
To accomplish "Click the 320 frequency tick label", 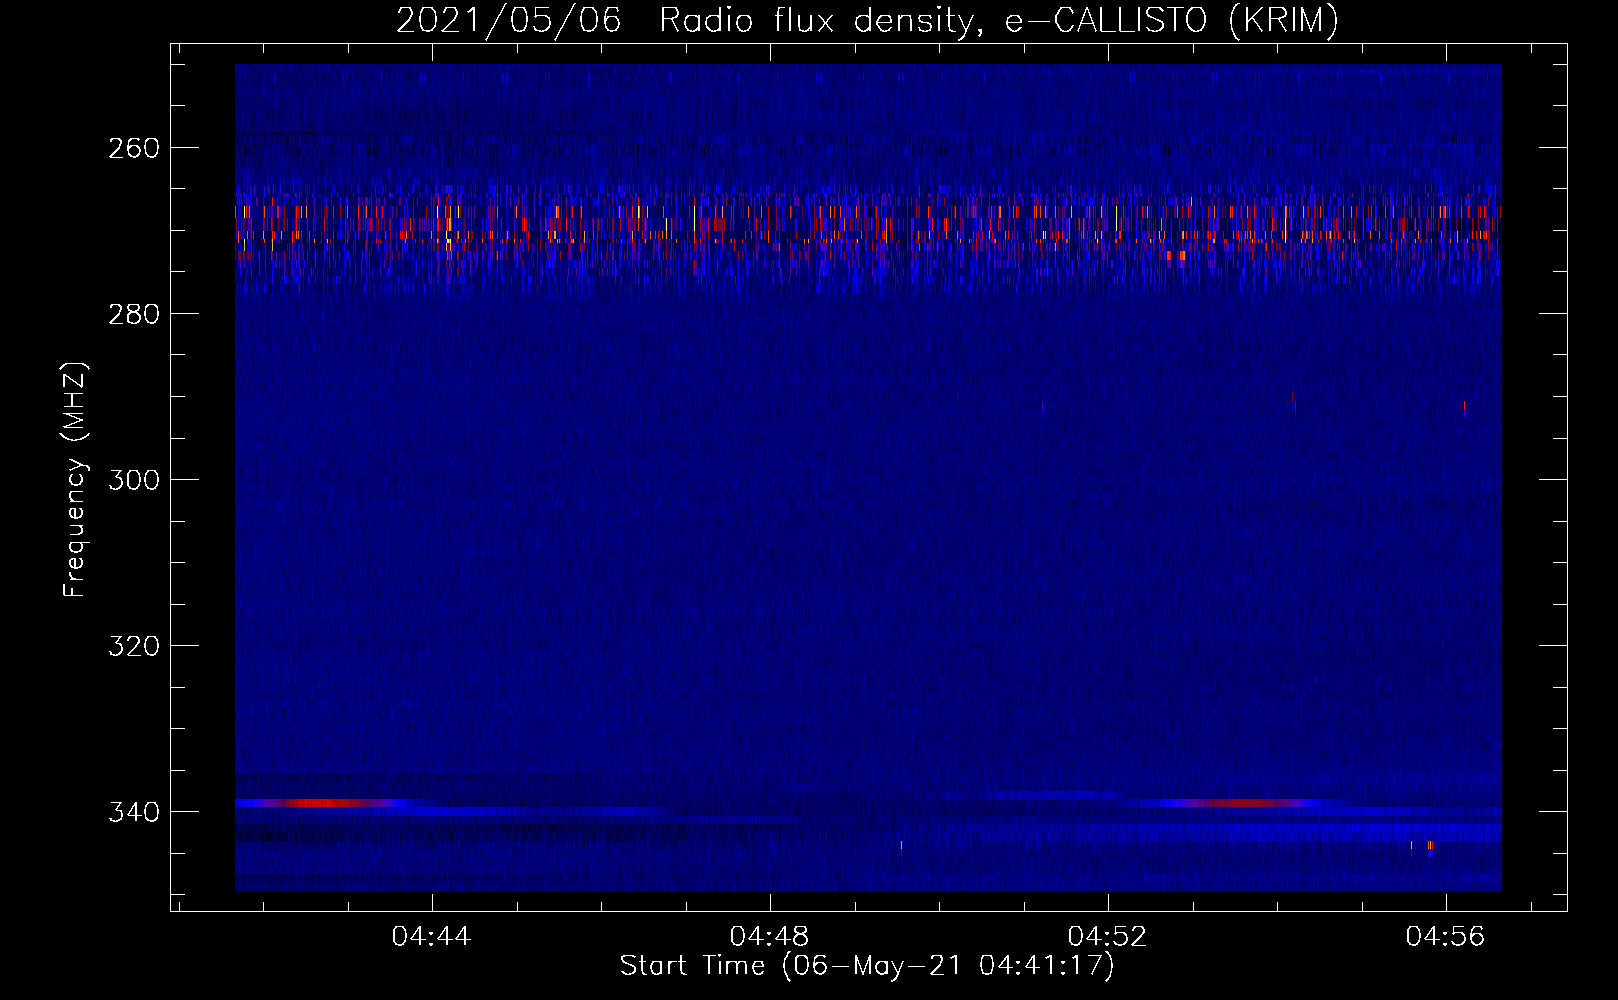I will coord(134,646).
